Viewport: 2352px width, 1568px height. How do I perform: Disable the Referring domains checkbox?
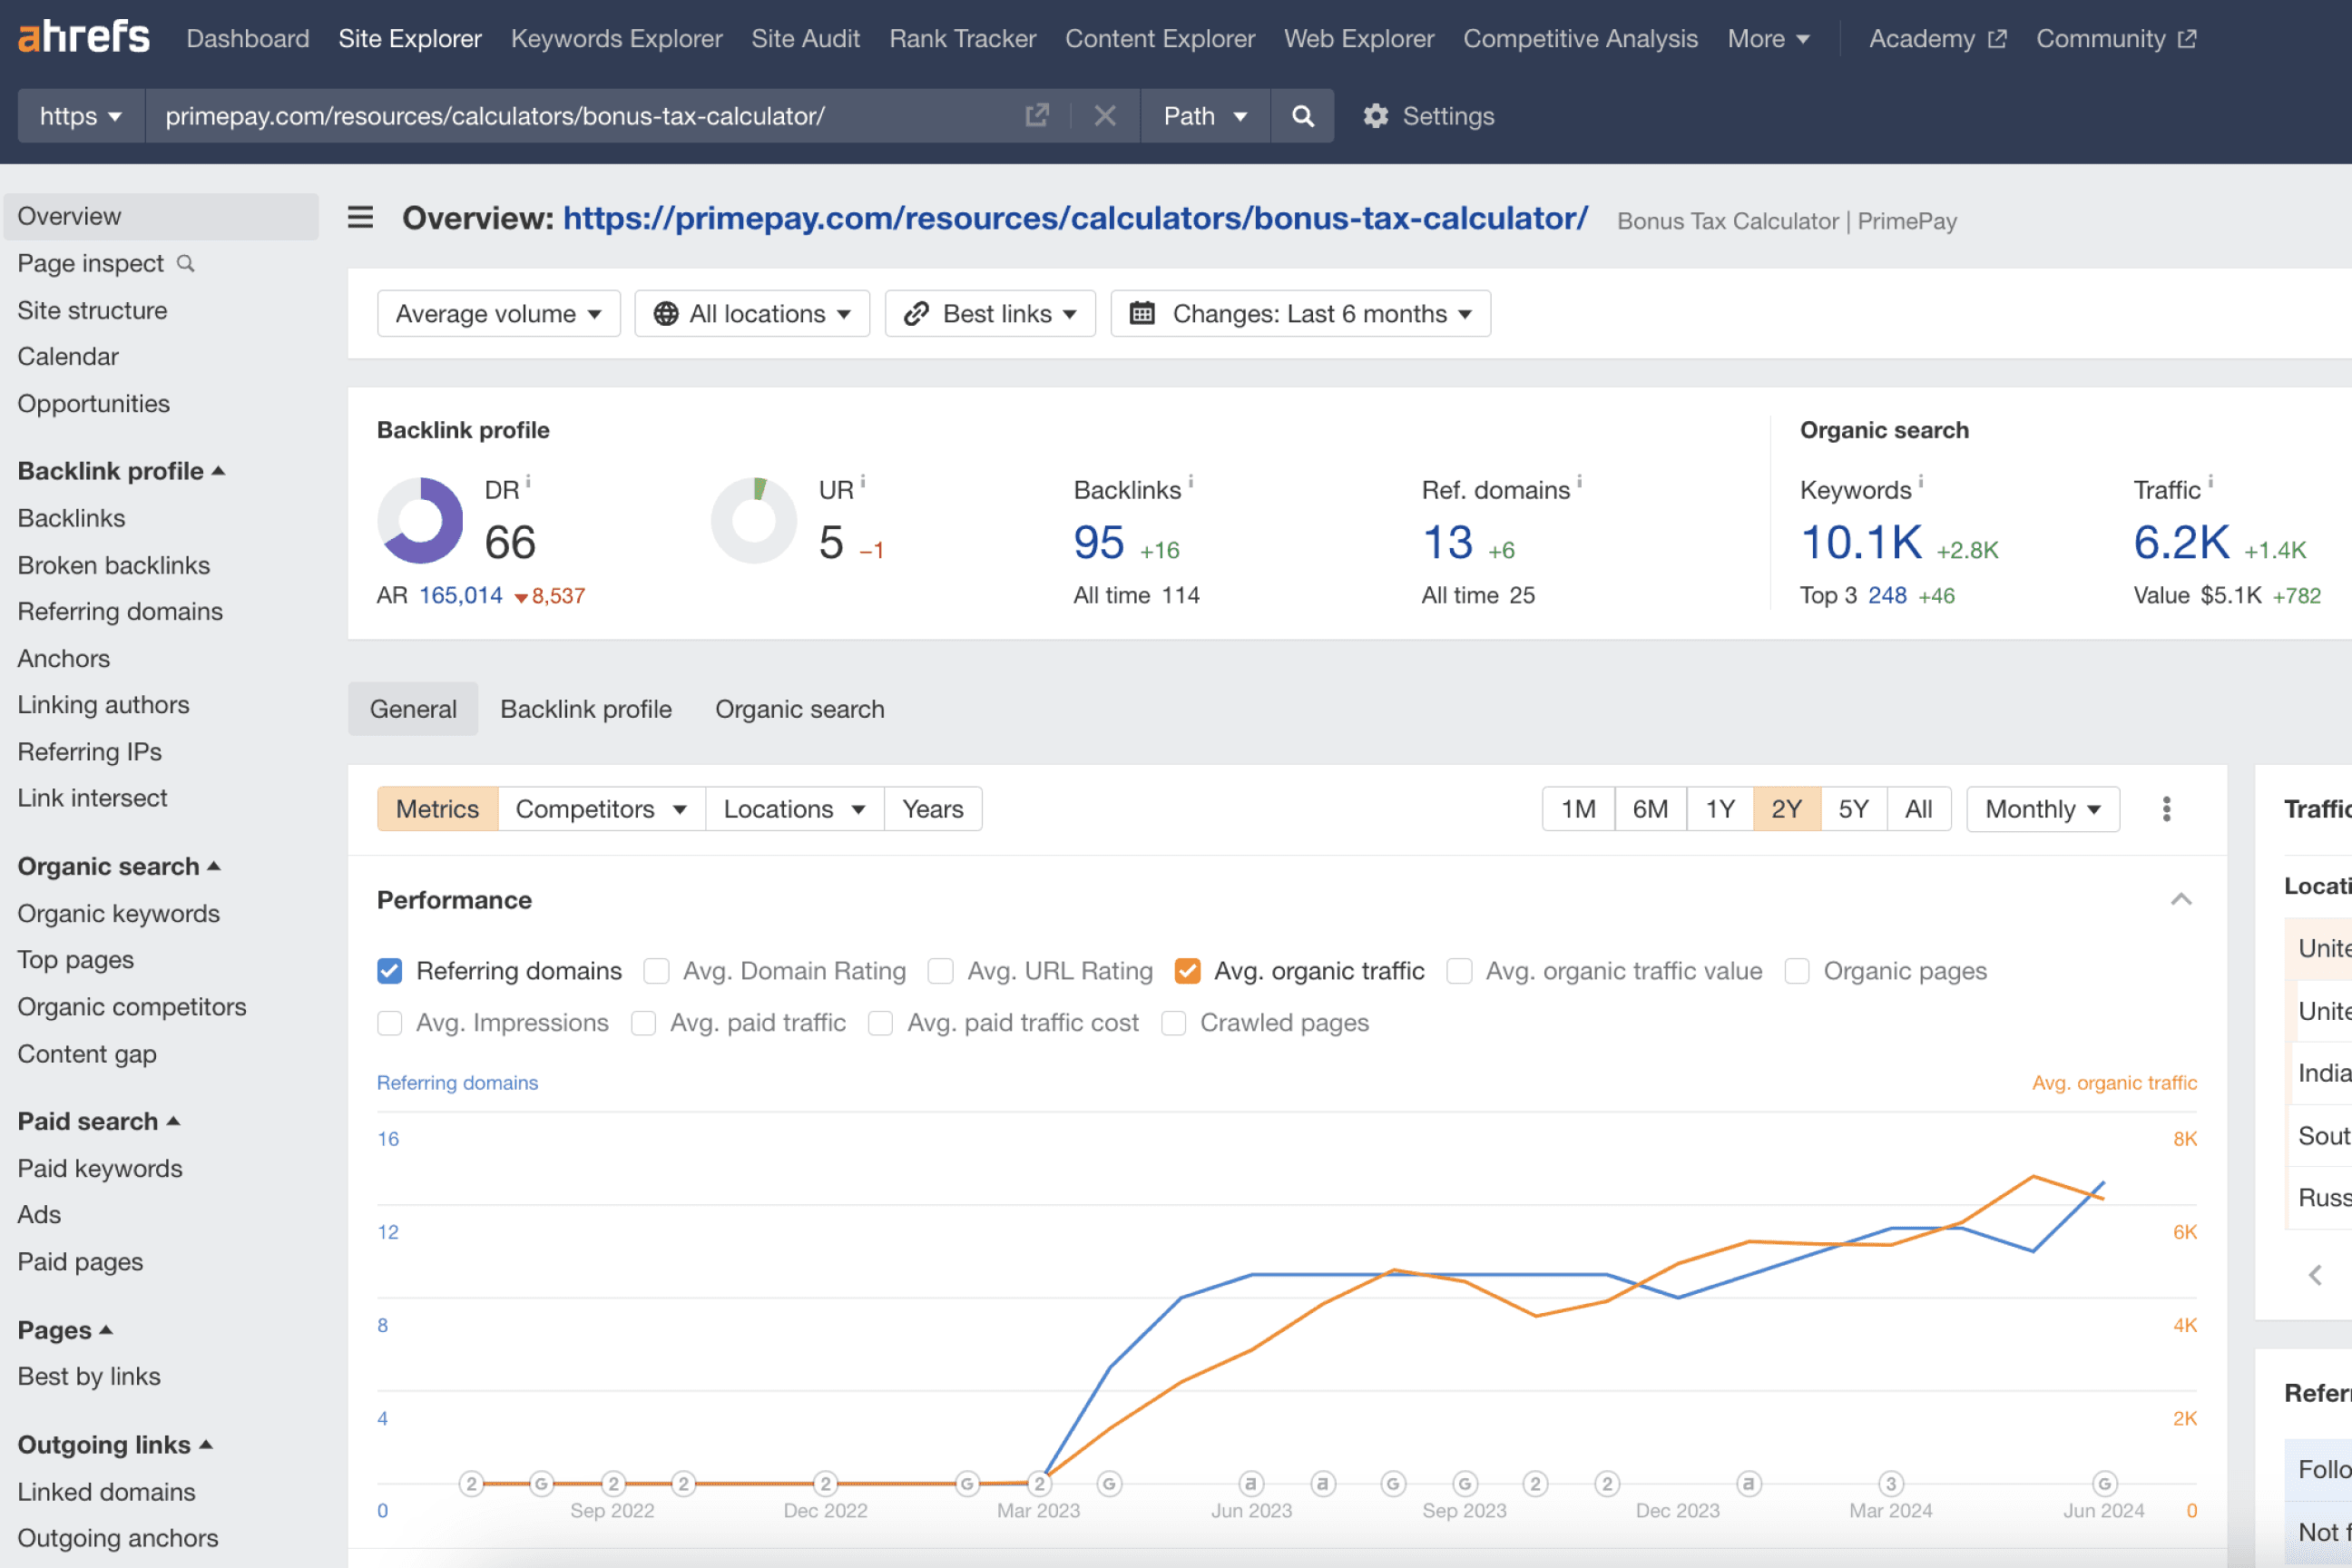[389, 970]
